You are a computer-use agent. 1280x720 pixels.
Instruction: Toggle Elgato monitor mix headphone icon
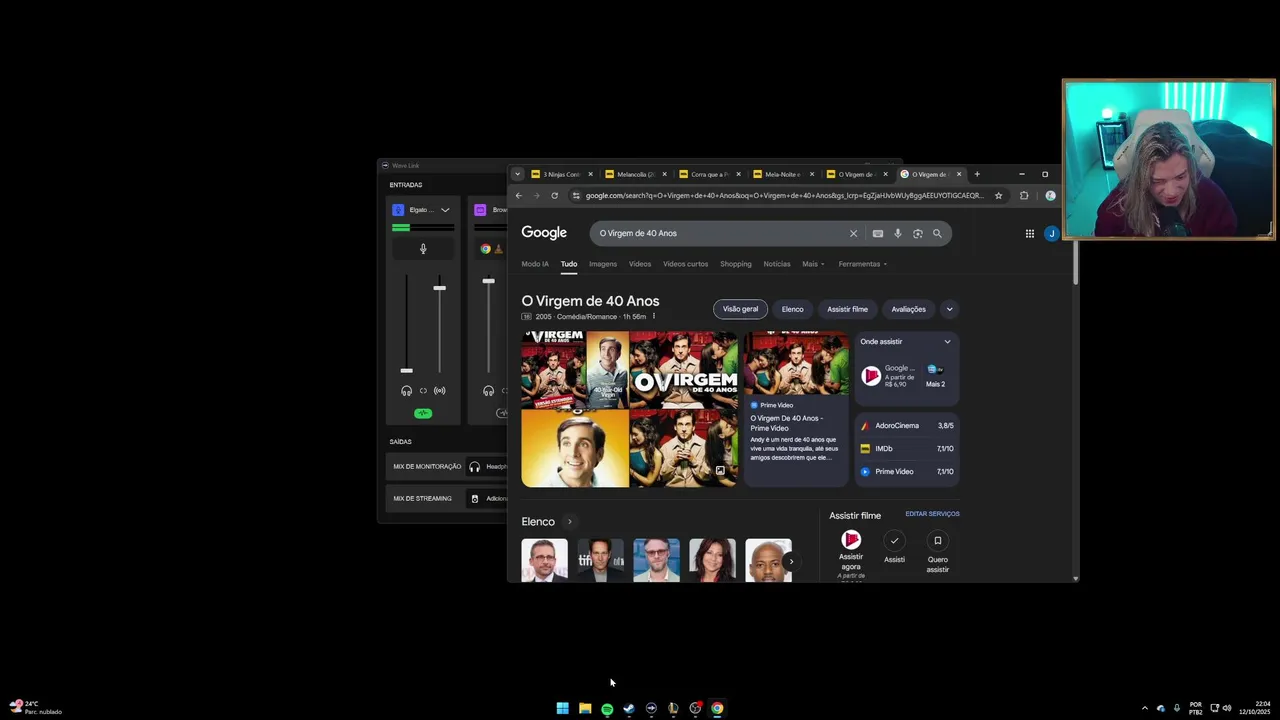(406, 391)
